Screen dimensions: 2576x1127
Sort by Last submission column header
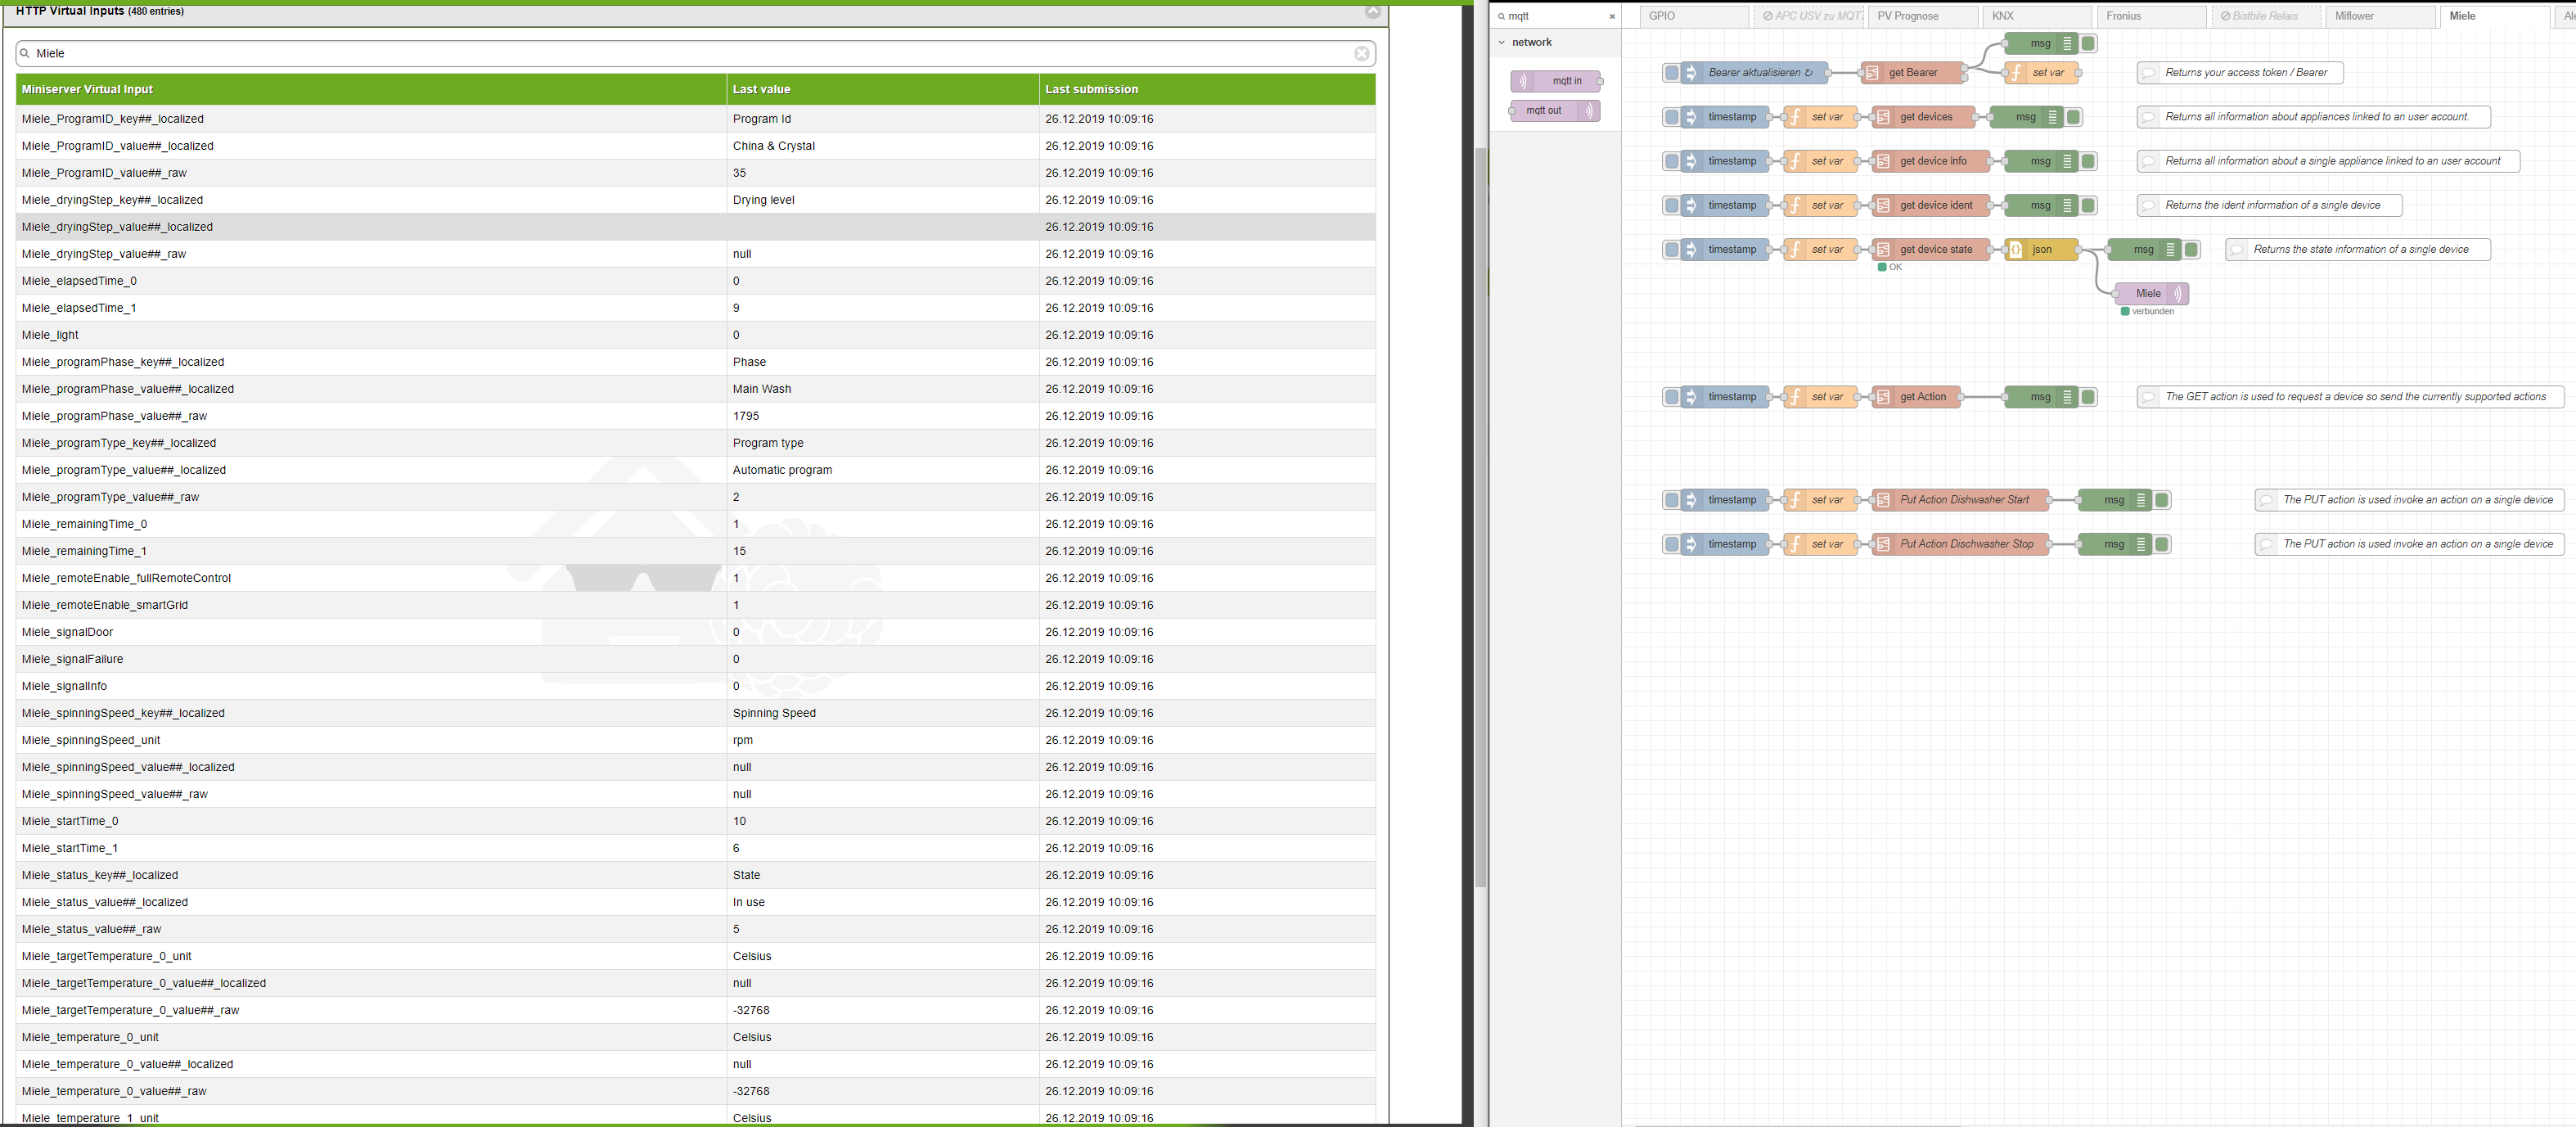pos(1091,89)
